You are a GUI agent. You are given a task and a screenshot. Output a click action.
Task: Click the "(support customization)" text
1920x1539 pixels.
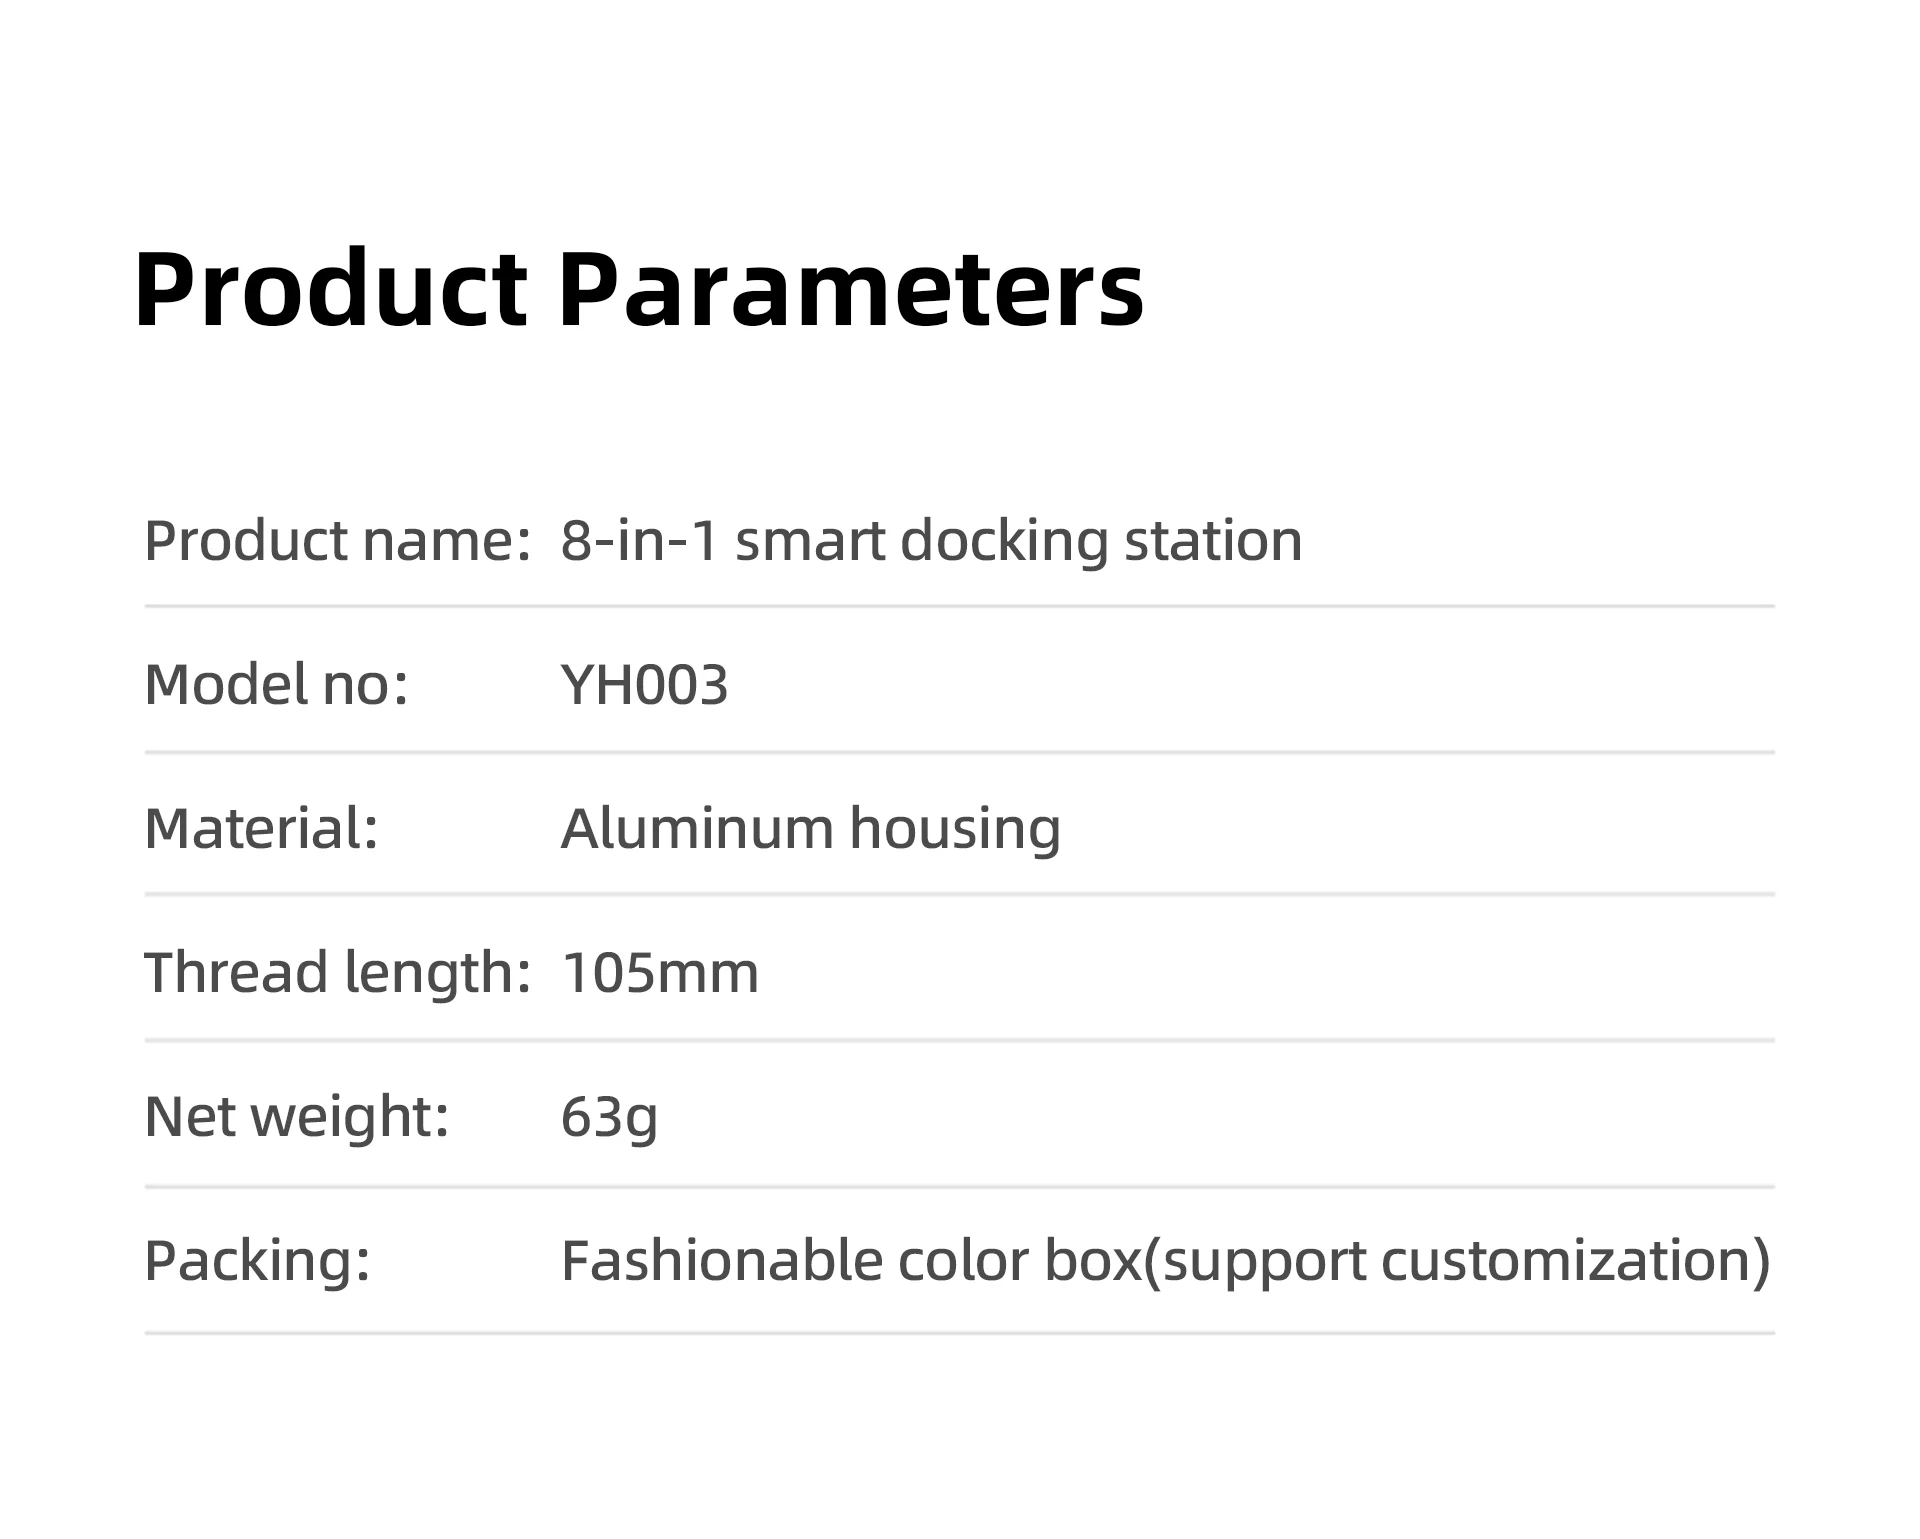(1456, 1260)
